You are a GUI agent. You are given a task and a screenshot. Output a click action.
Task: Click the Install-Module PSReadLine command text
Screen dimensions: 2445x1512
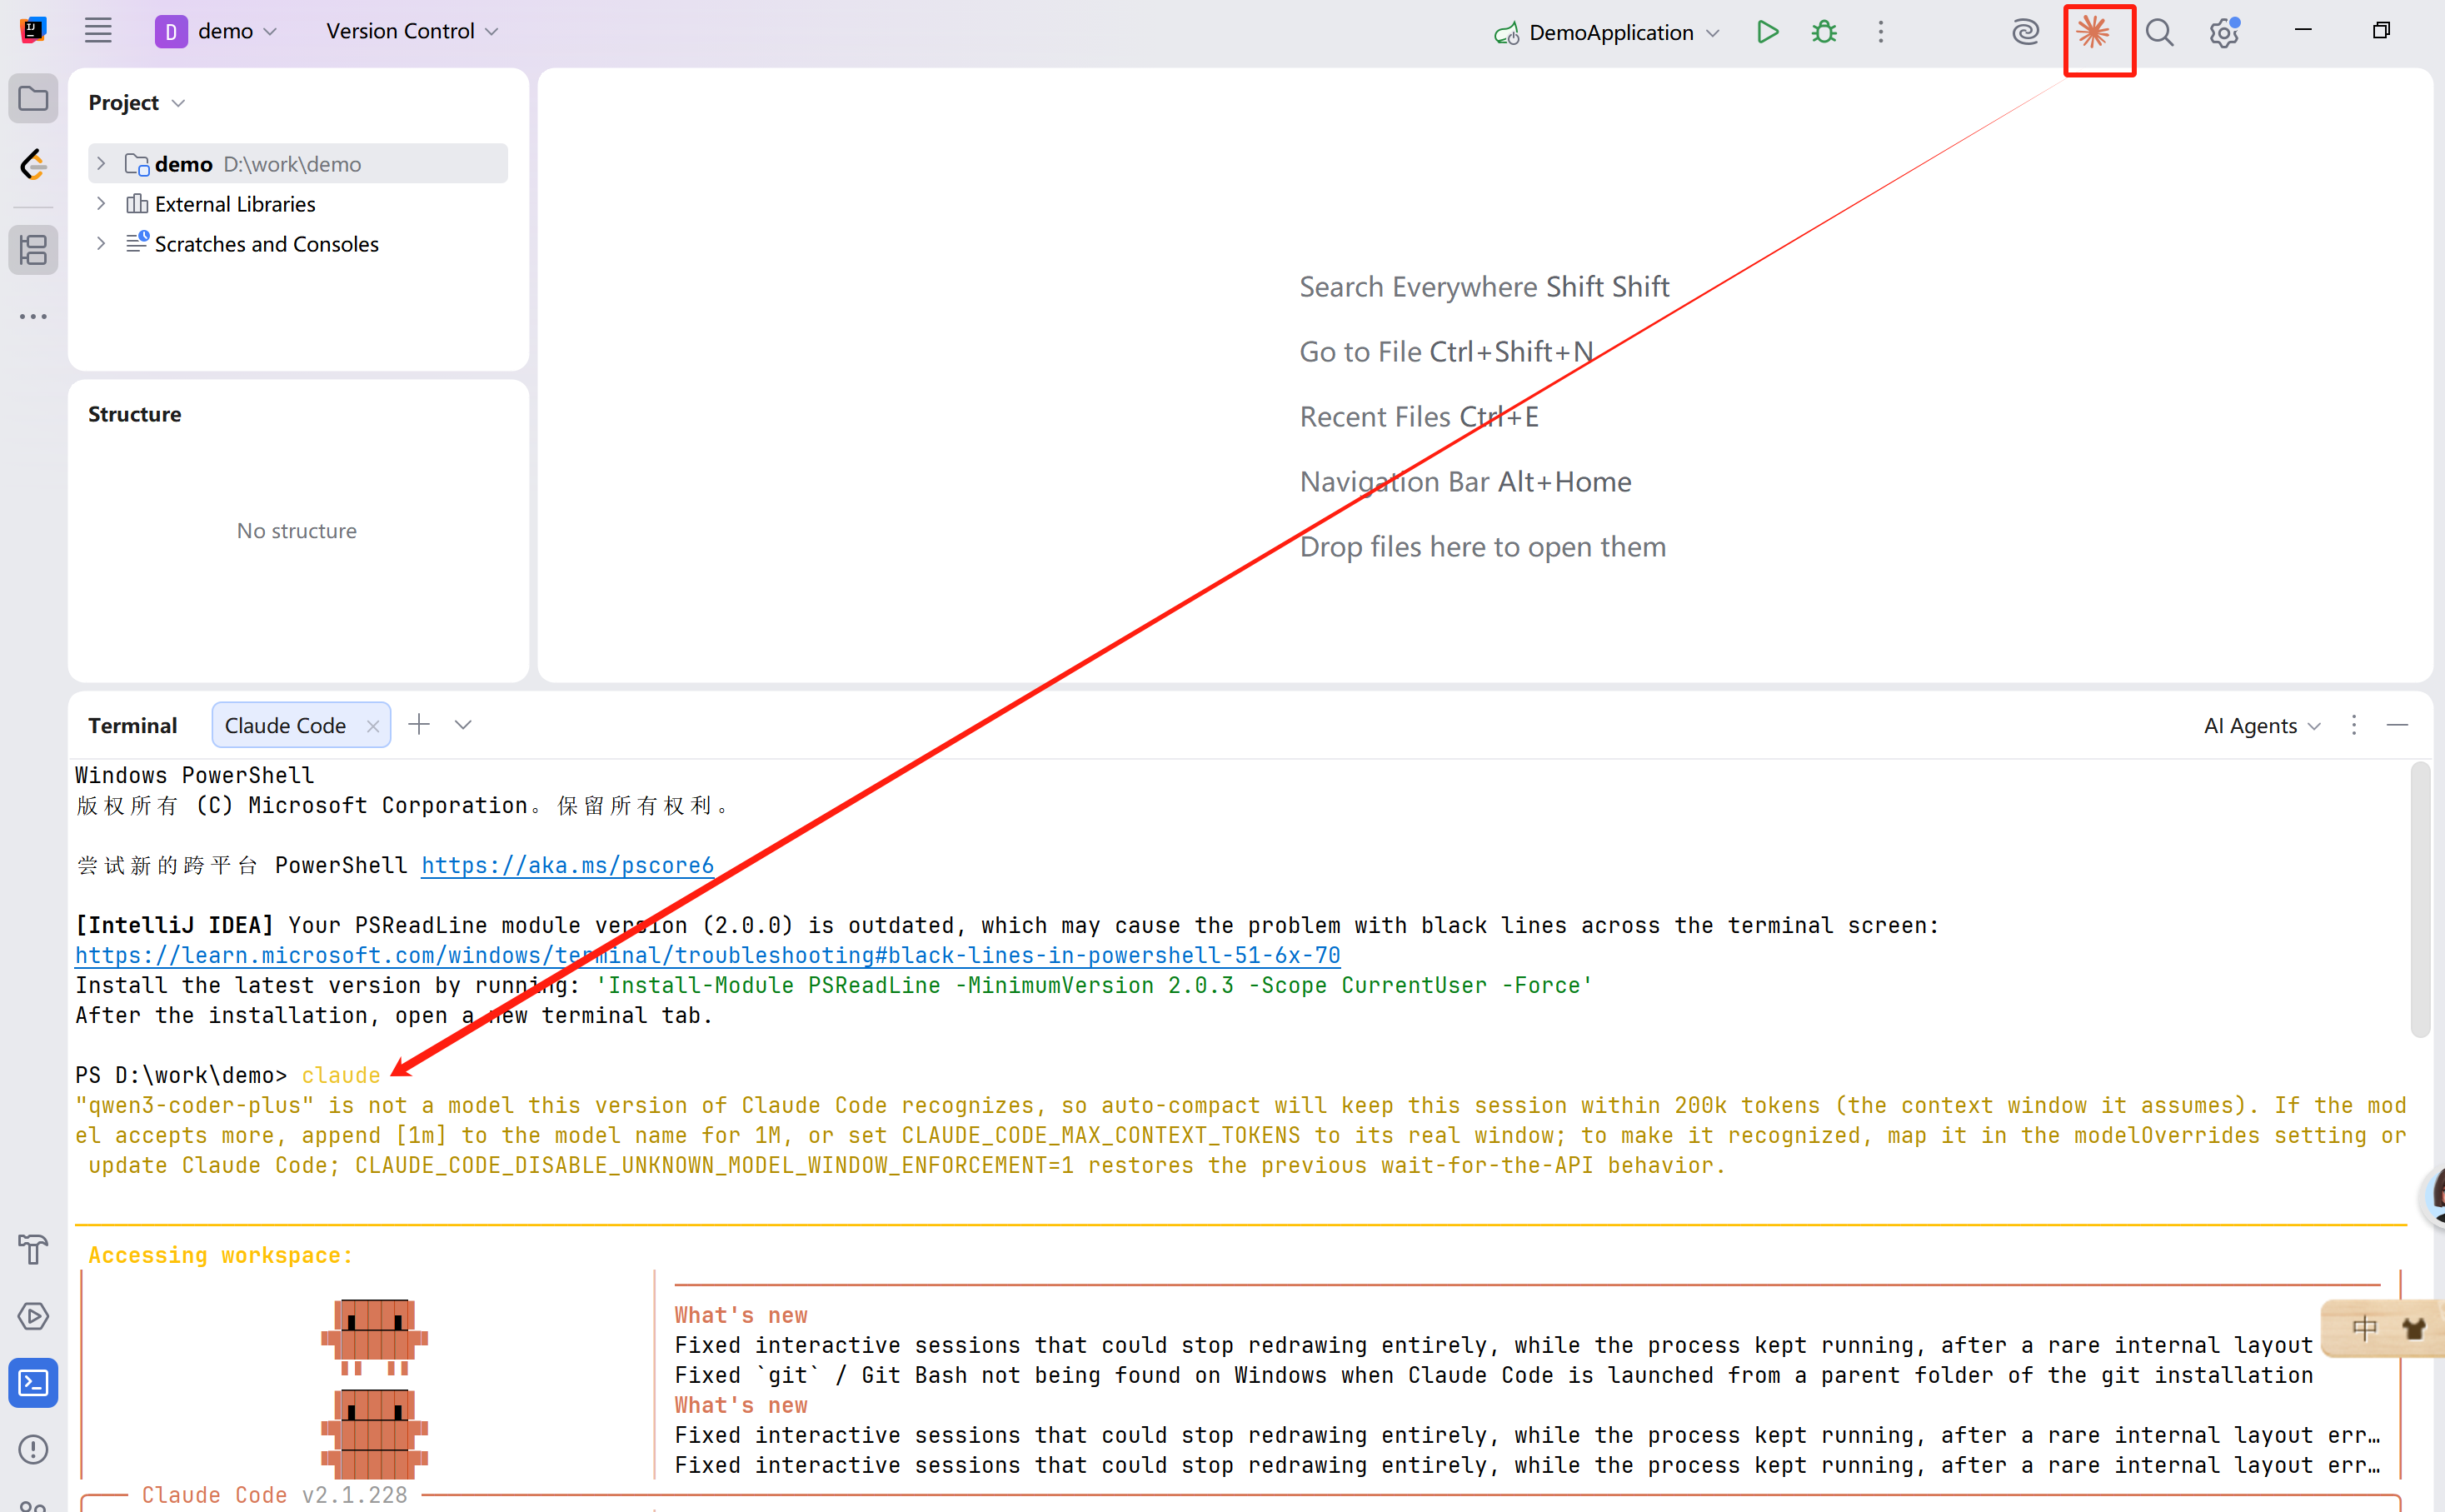pos(1094,985)
